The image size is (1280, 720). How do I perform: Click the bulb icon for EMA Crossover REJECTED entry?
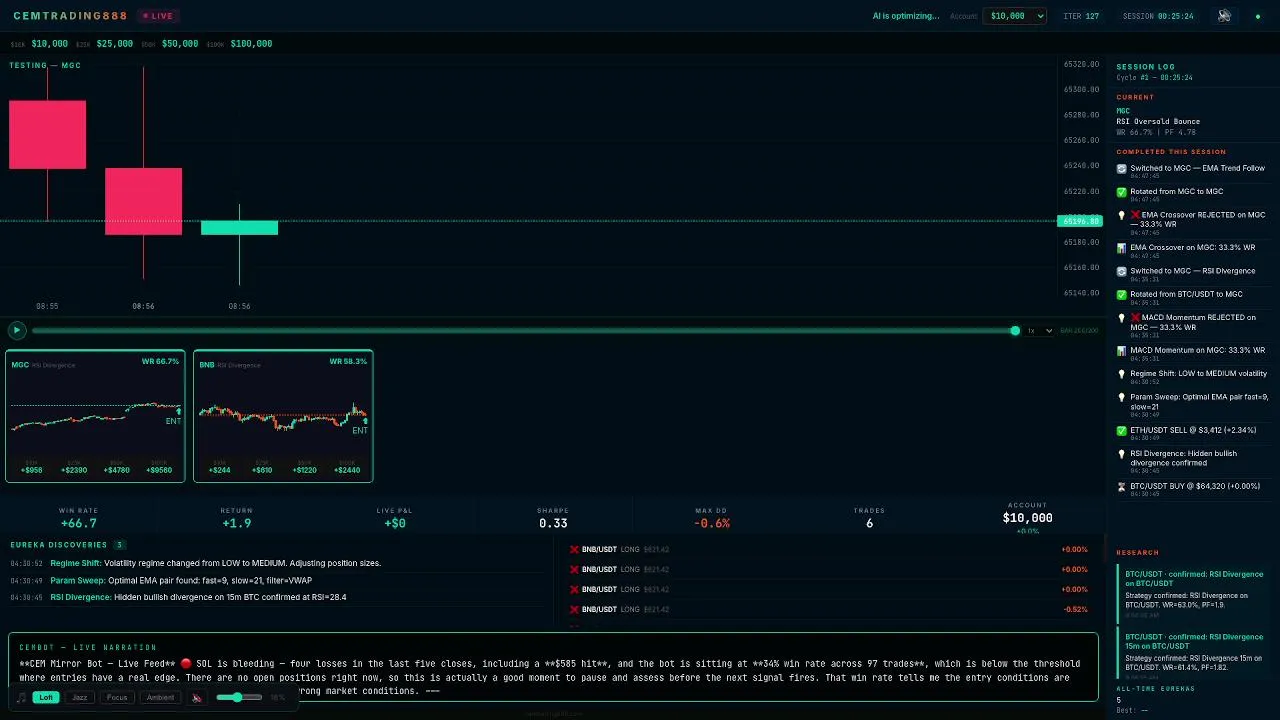1121,215
